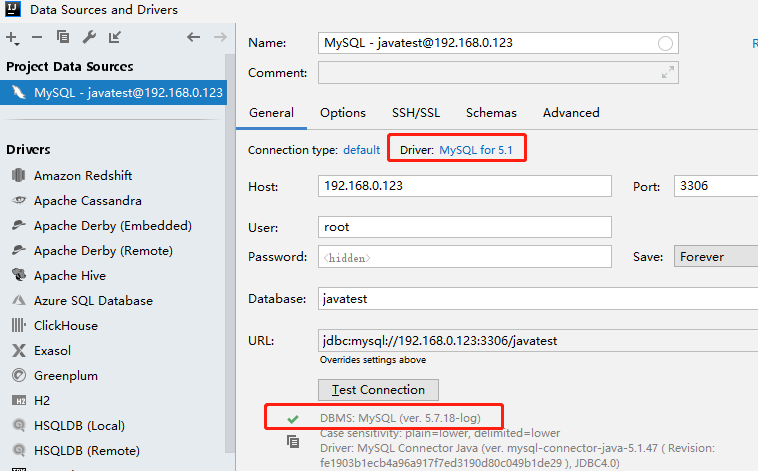Navigate back with left arrow
Screen dimensions: 758x471
pyautogui.click(x=193, y=37)
